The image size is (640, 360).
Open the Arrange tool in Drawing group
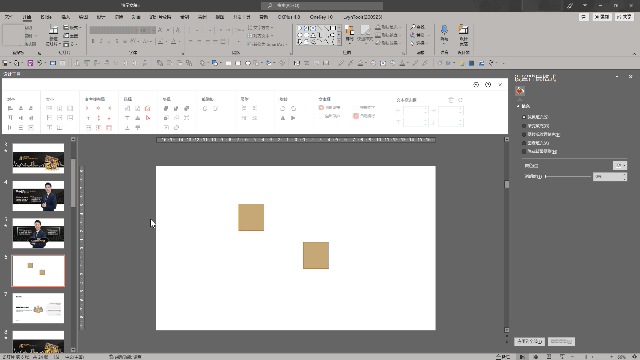tap(349, 34)
